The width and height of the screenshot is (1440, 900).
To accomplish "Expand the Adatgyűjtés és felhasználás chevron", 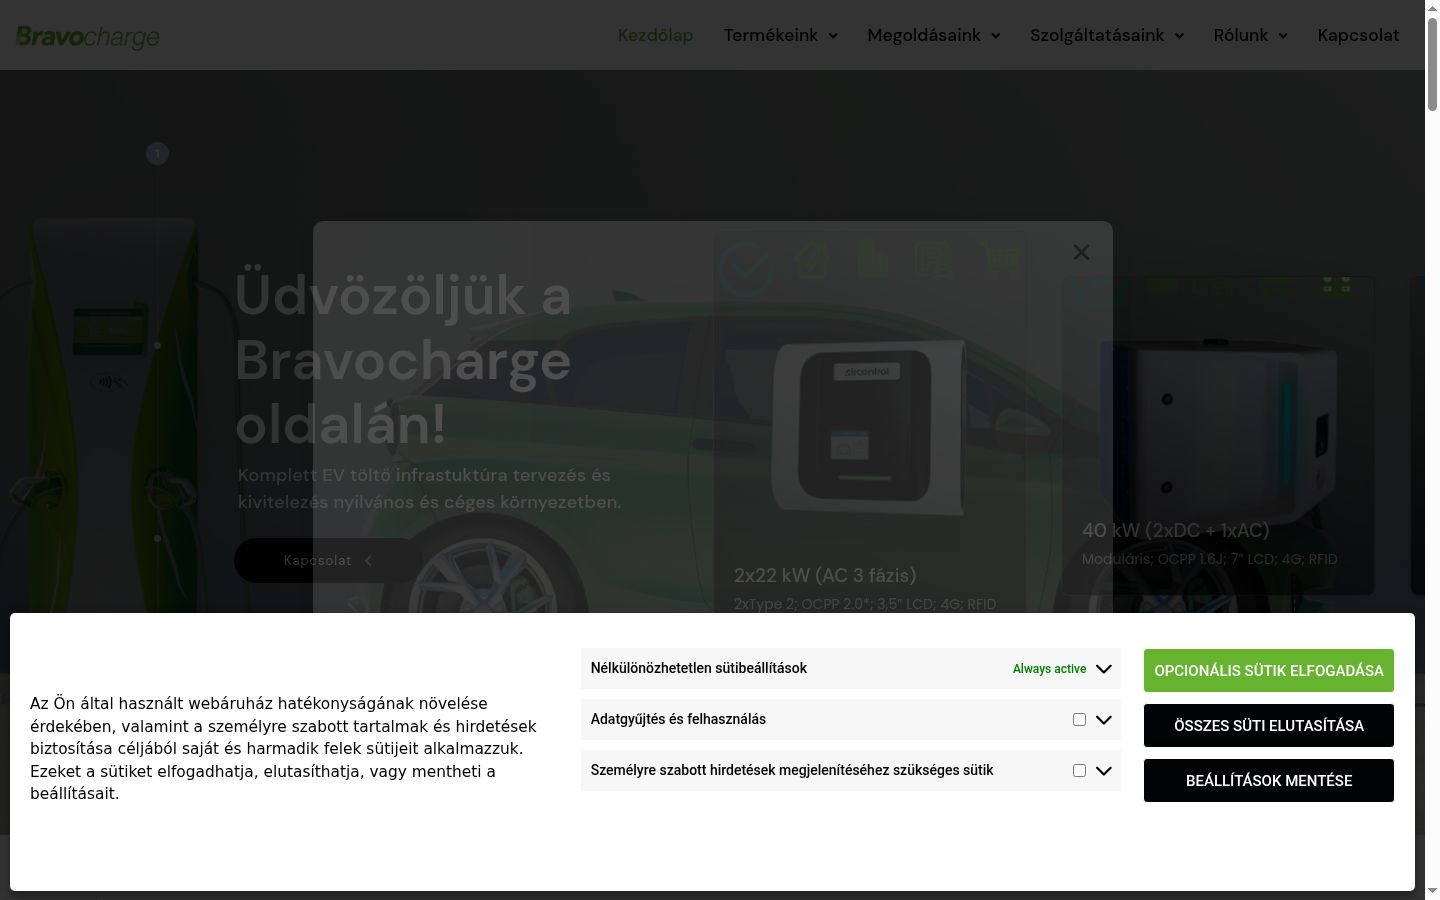I will (x=1104, y=720).
